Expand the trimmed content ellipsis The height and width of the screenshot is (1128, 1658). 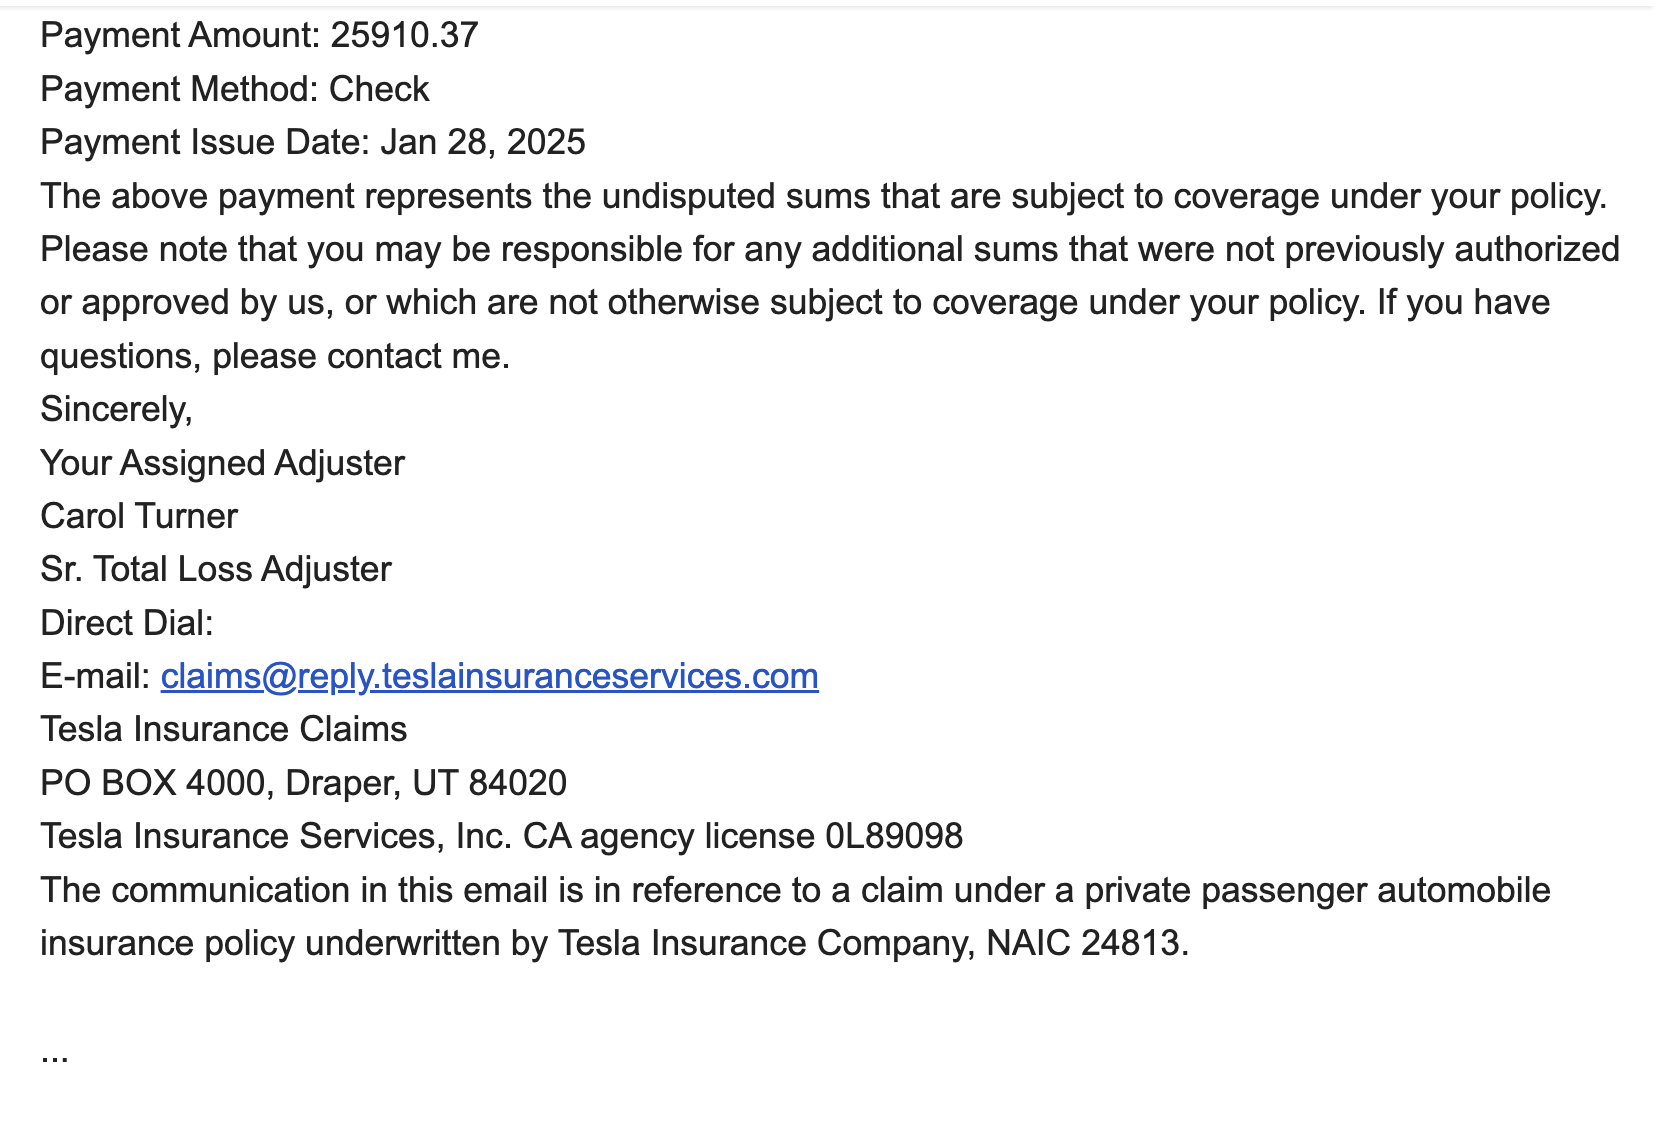pyautogui.click(x=55, y=1055)
